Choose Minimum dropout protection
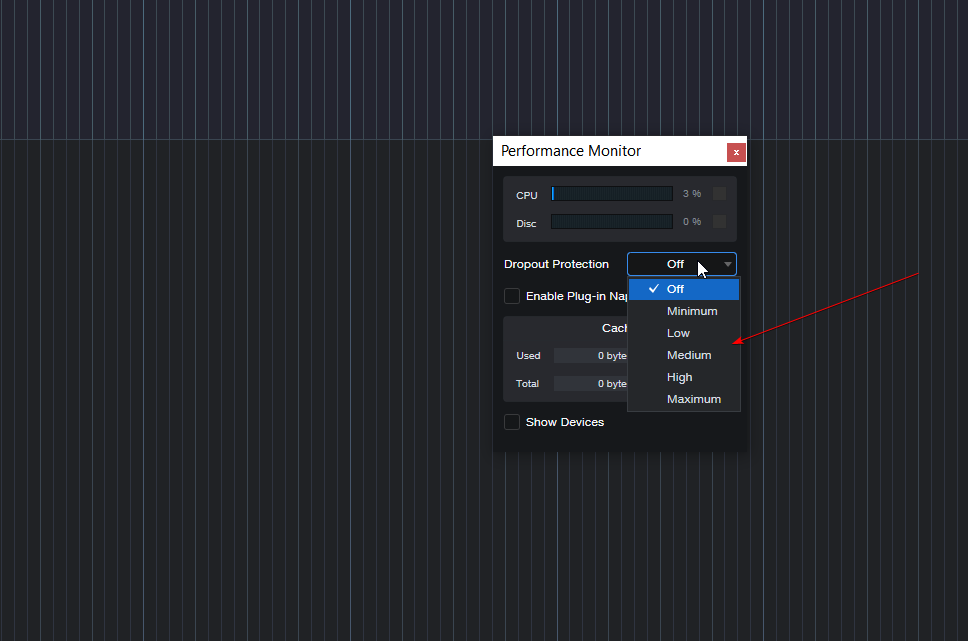This screenshot has height=641, width=968. (x=683, y=311)
